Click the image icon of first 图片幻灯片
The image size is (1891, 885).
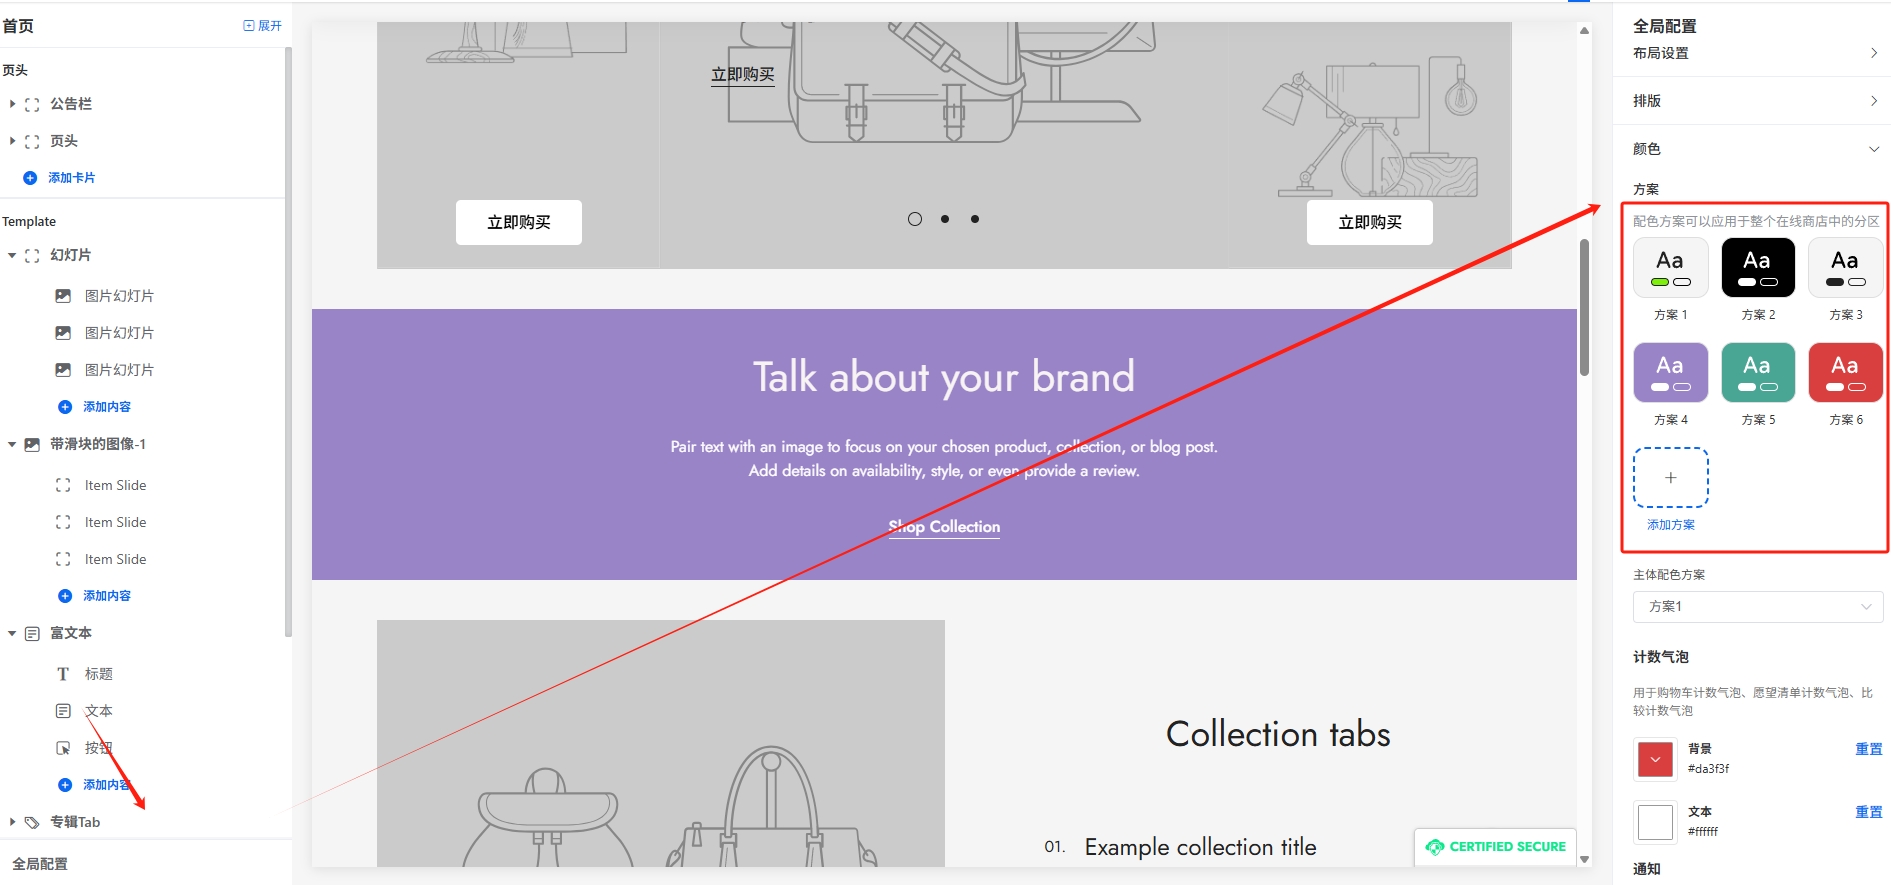63,296
